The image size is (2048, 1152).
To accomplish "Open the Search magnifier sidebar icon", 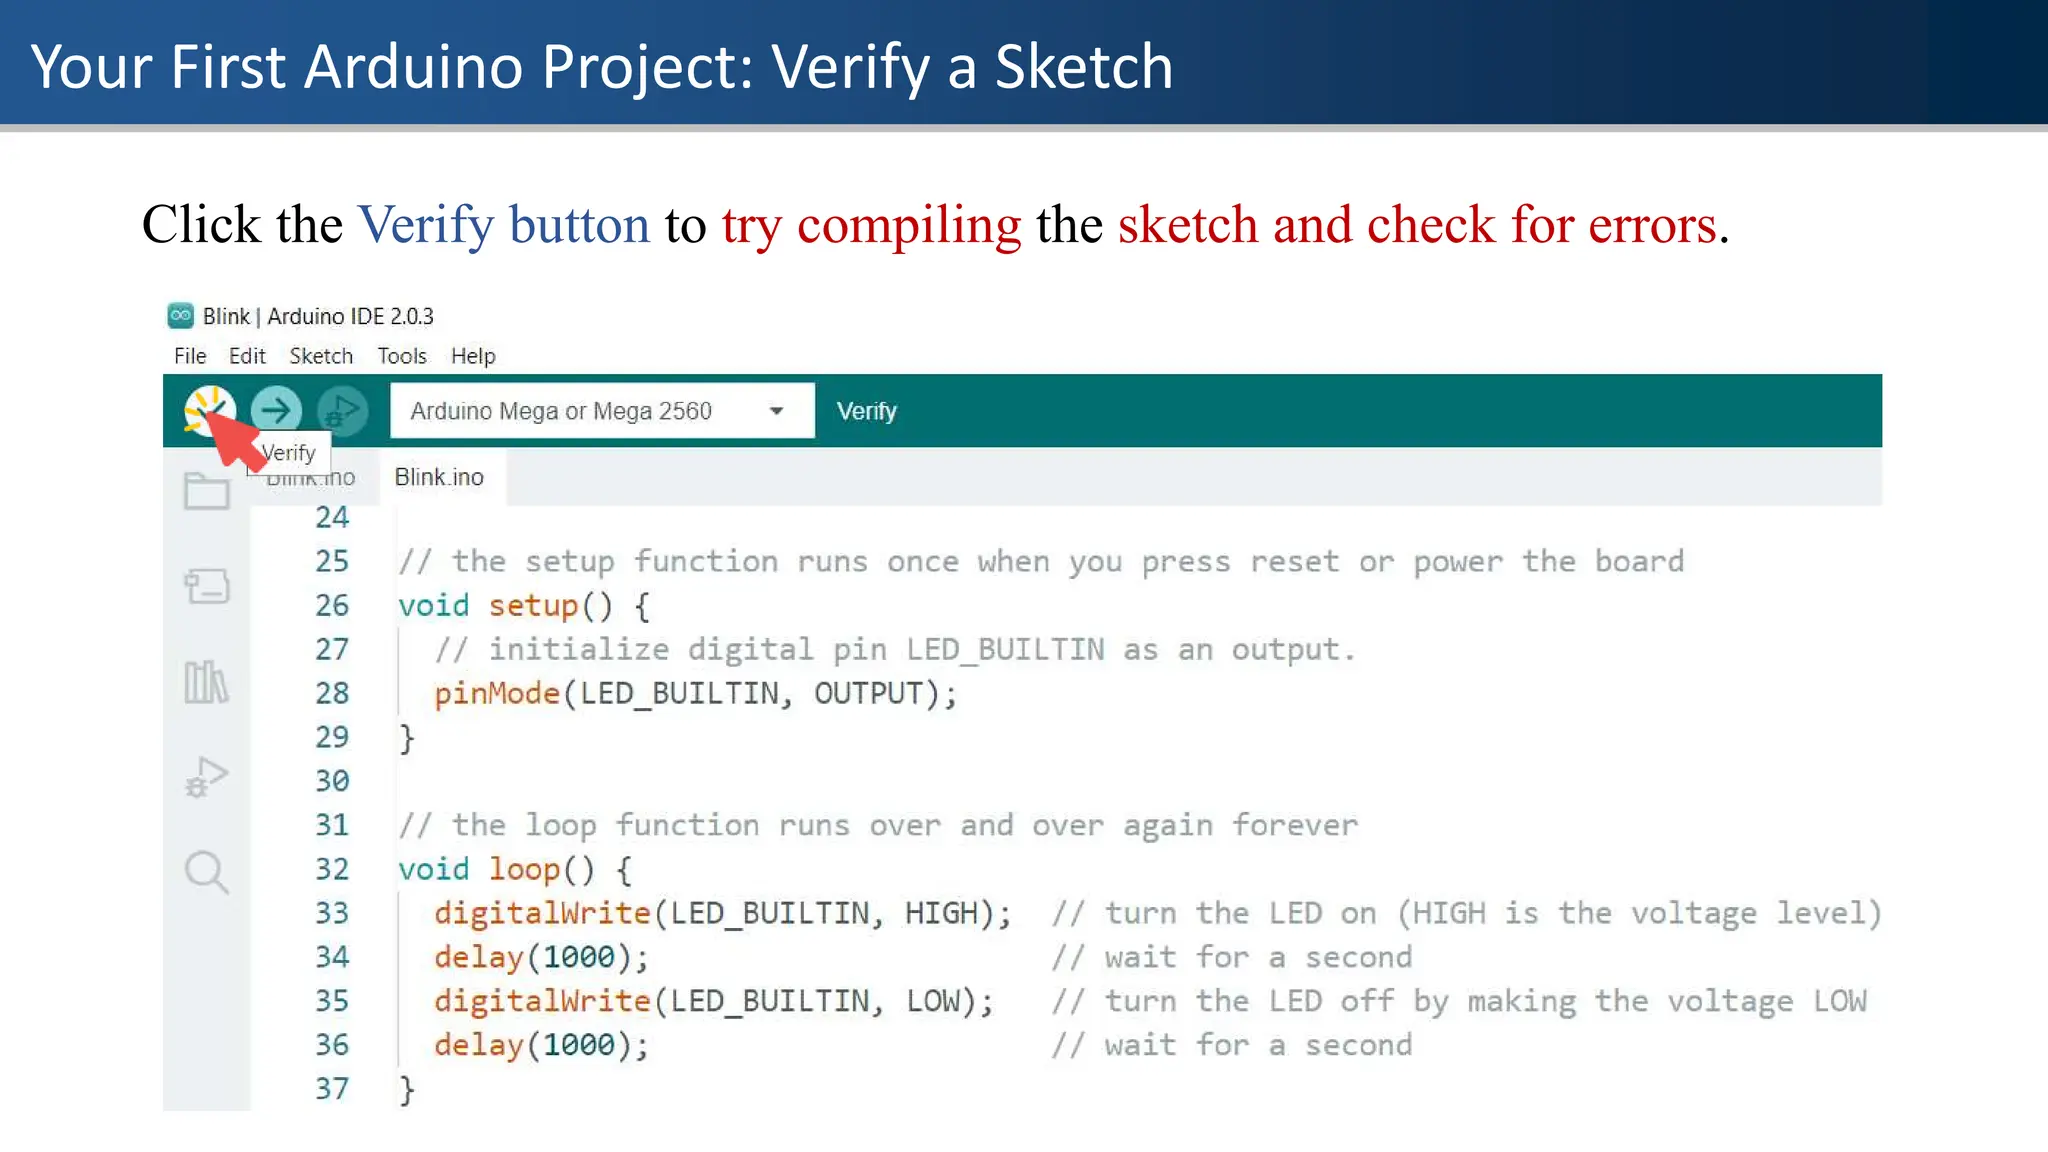I will pyautogui.click(x=207, y=872).
